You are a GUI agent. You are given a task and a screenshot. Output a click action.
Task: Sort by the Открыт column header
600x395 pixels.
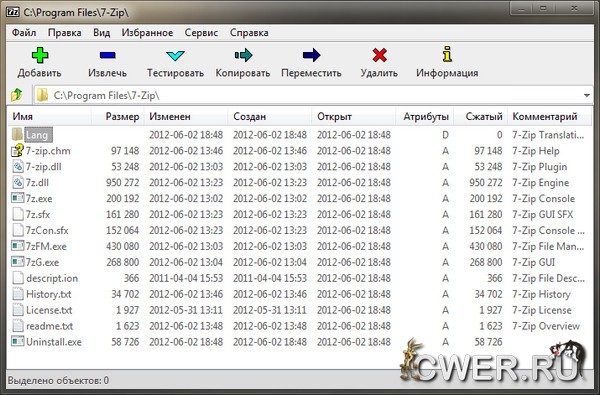[353, 116]
